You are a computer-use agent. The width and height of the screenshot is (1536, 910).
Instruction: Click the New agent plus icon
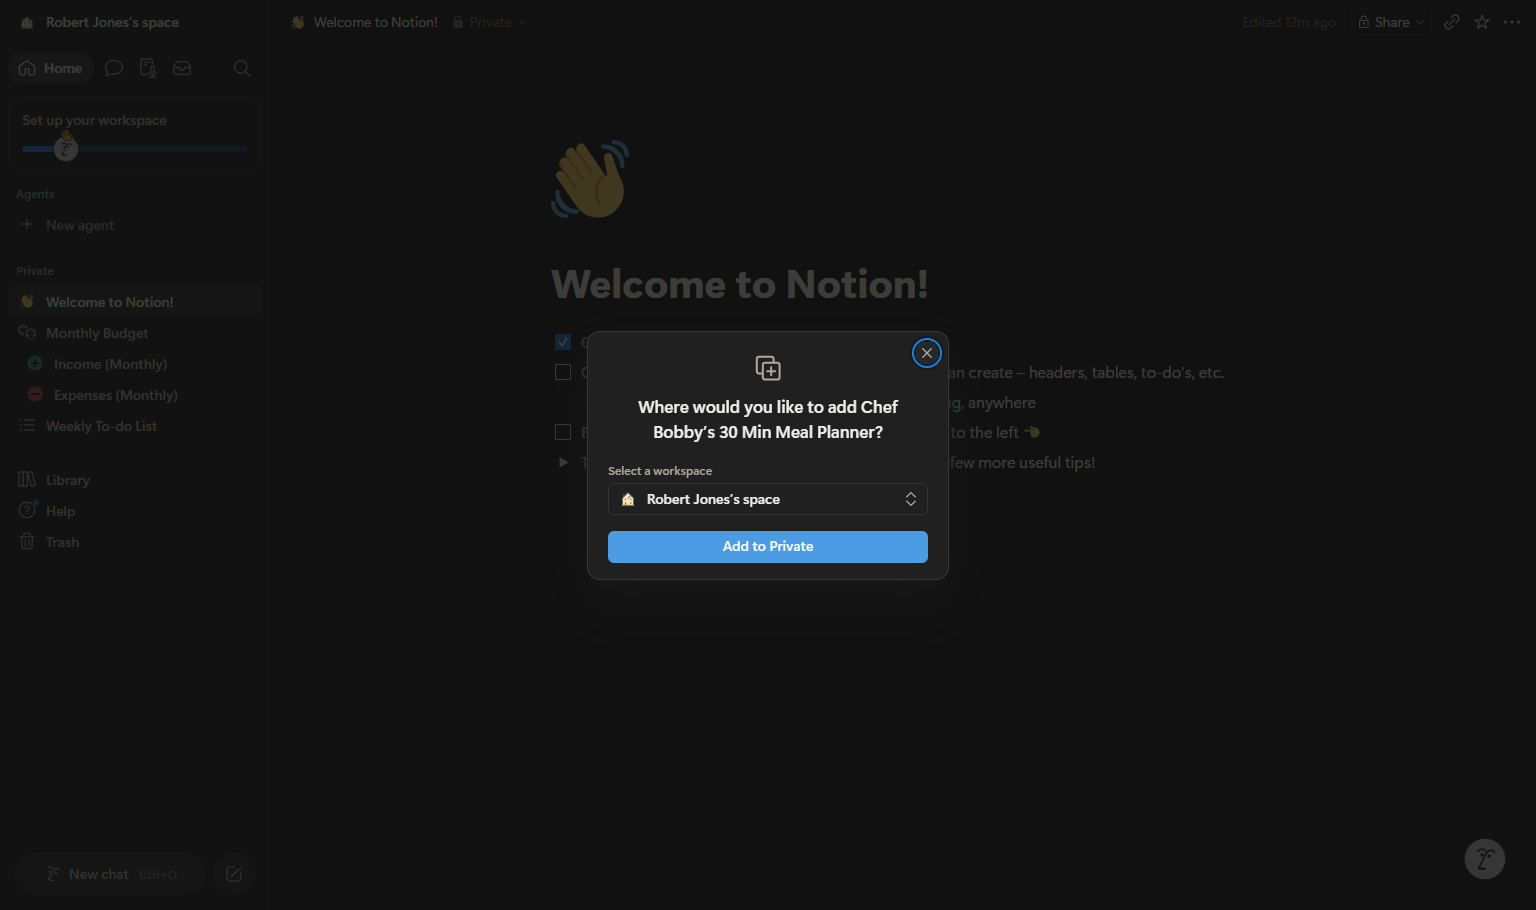tap(27, 225)
